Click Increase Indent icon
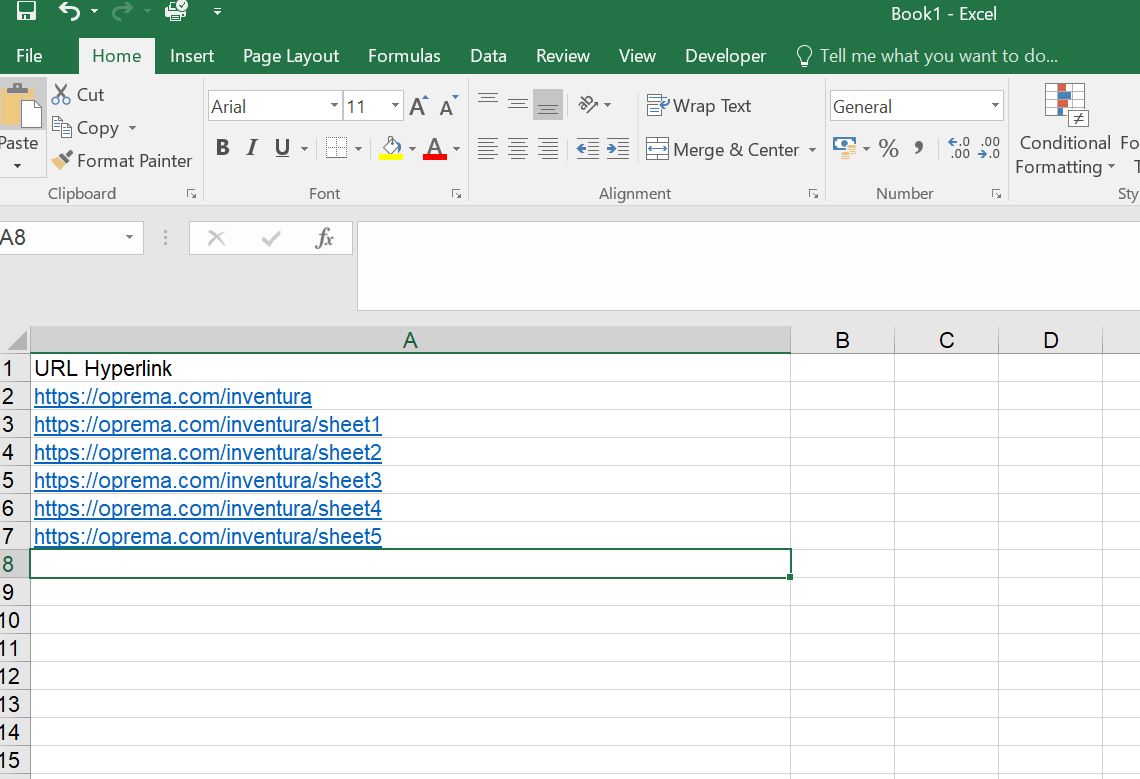This screenshot has width=1140, height=779. click(x=617, y=149)
